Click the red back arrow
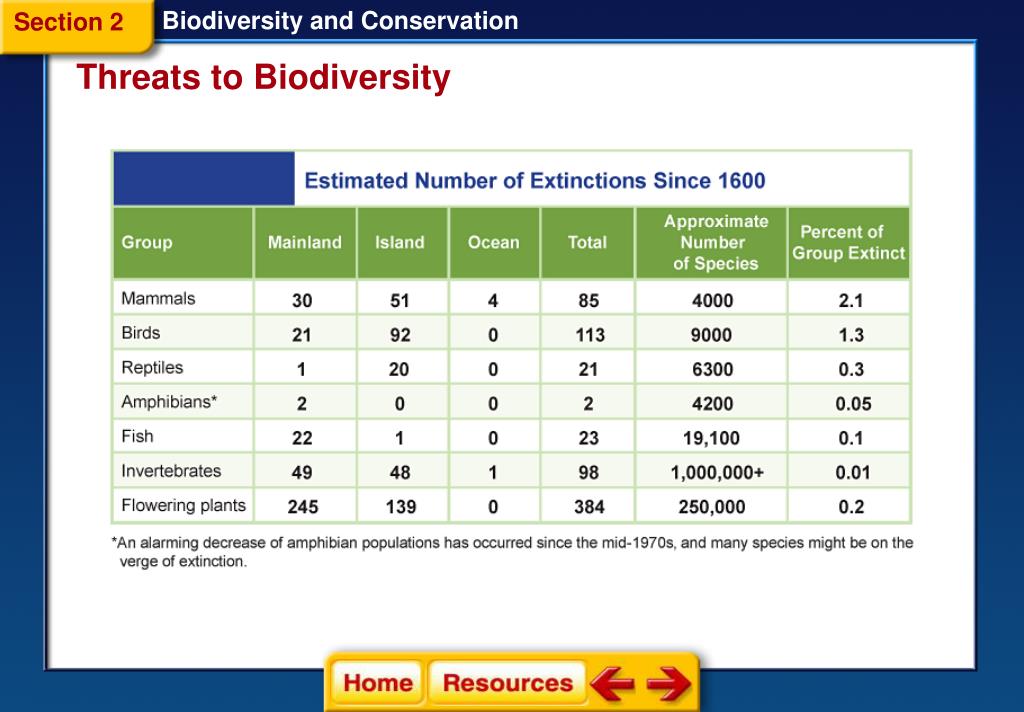The width and height of the screenshot is (1024, 712). pos(612,683)
